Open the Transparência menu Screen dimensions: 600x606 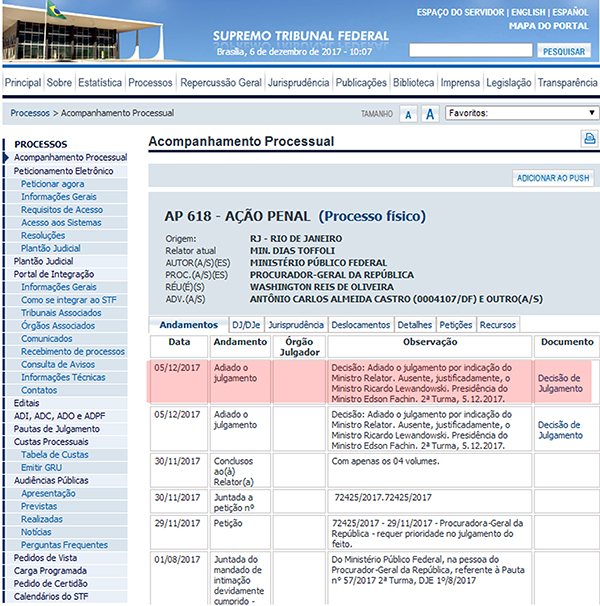point(568,82)
